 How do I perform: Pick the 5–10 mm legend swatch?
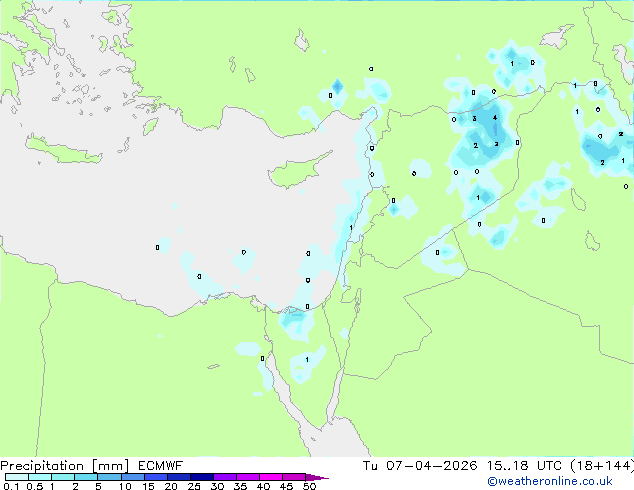(109, 477)
